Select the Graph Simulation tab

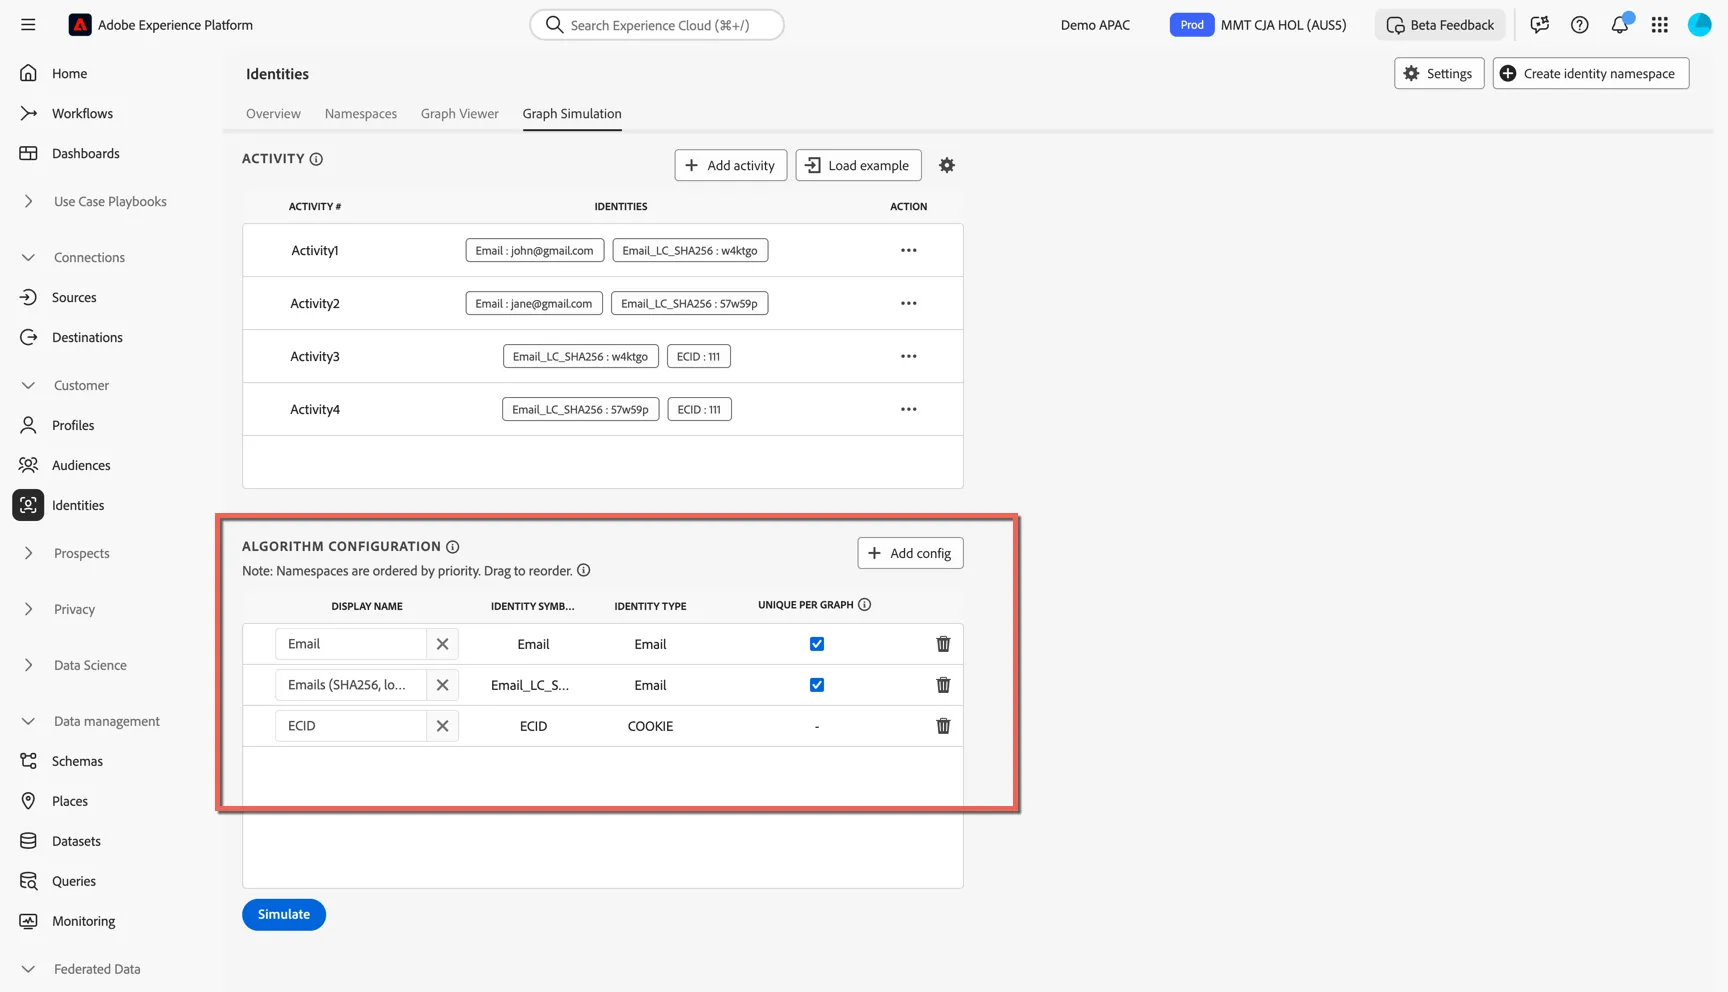(x=572, y=114)
